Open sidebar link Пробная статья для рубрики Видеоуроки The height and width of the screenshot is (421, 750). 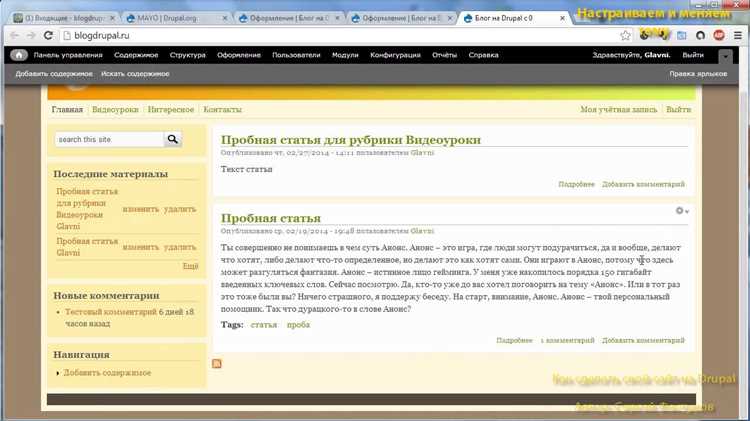[87, 203]
